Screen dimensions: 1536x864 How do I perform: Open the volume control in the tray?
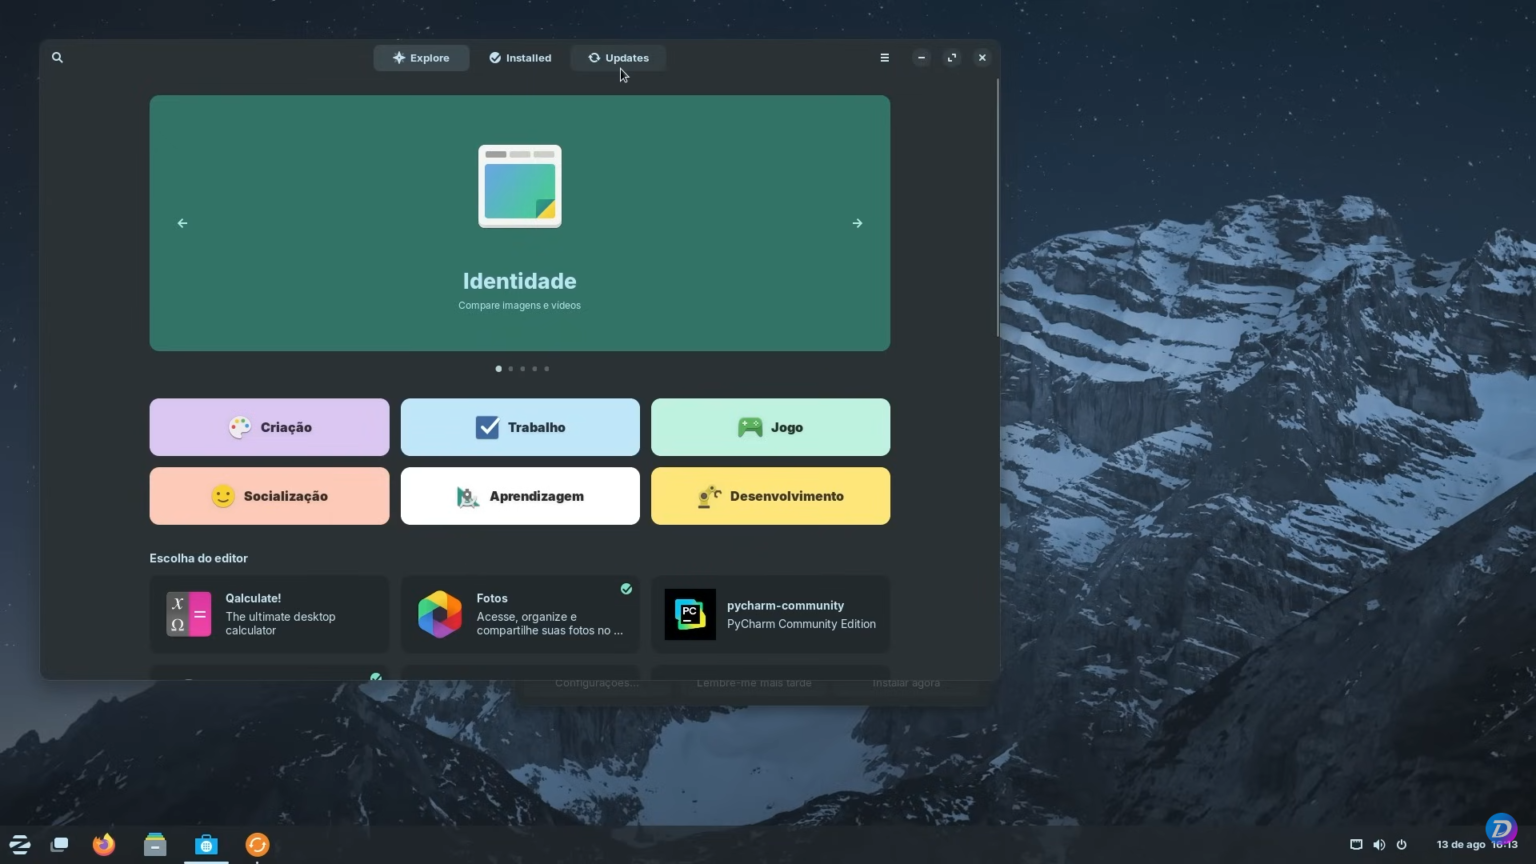pyautogui.click(x=1379, y=844)
